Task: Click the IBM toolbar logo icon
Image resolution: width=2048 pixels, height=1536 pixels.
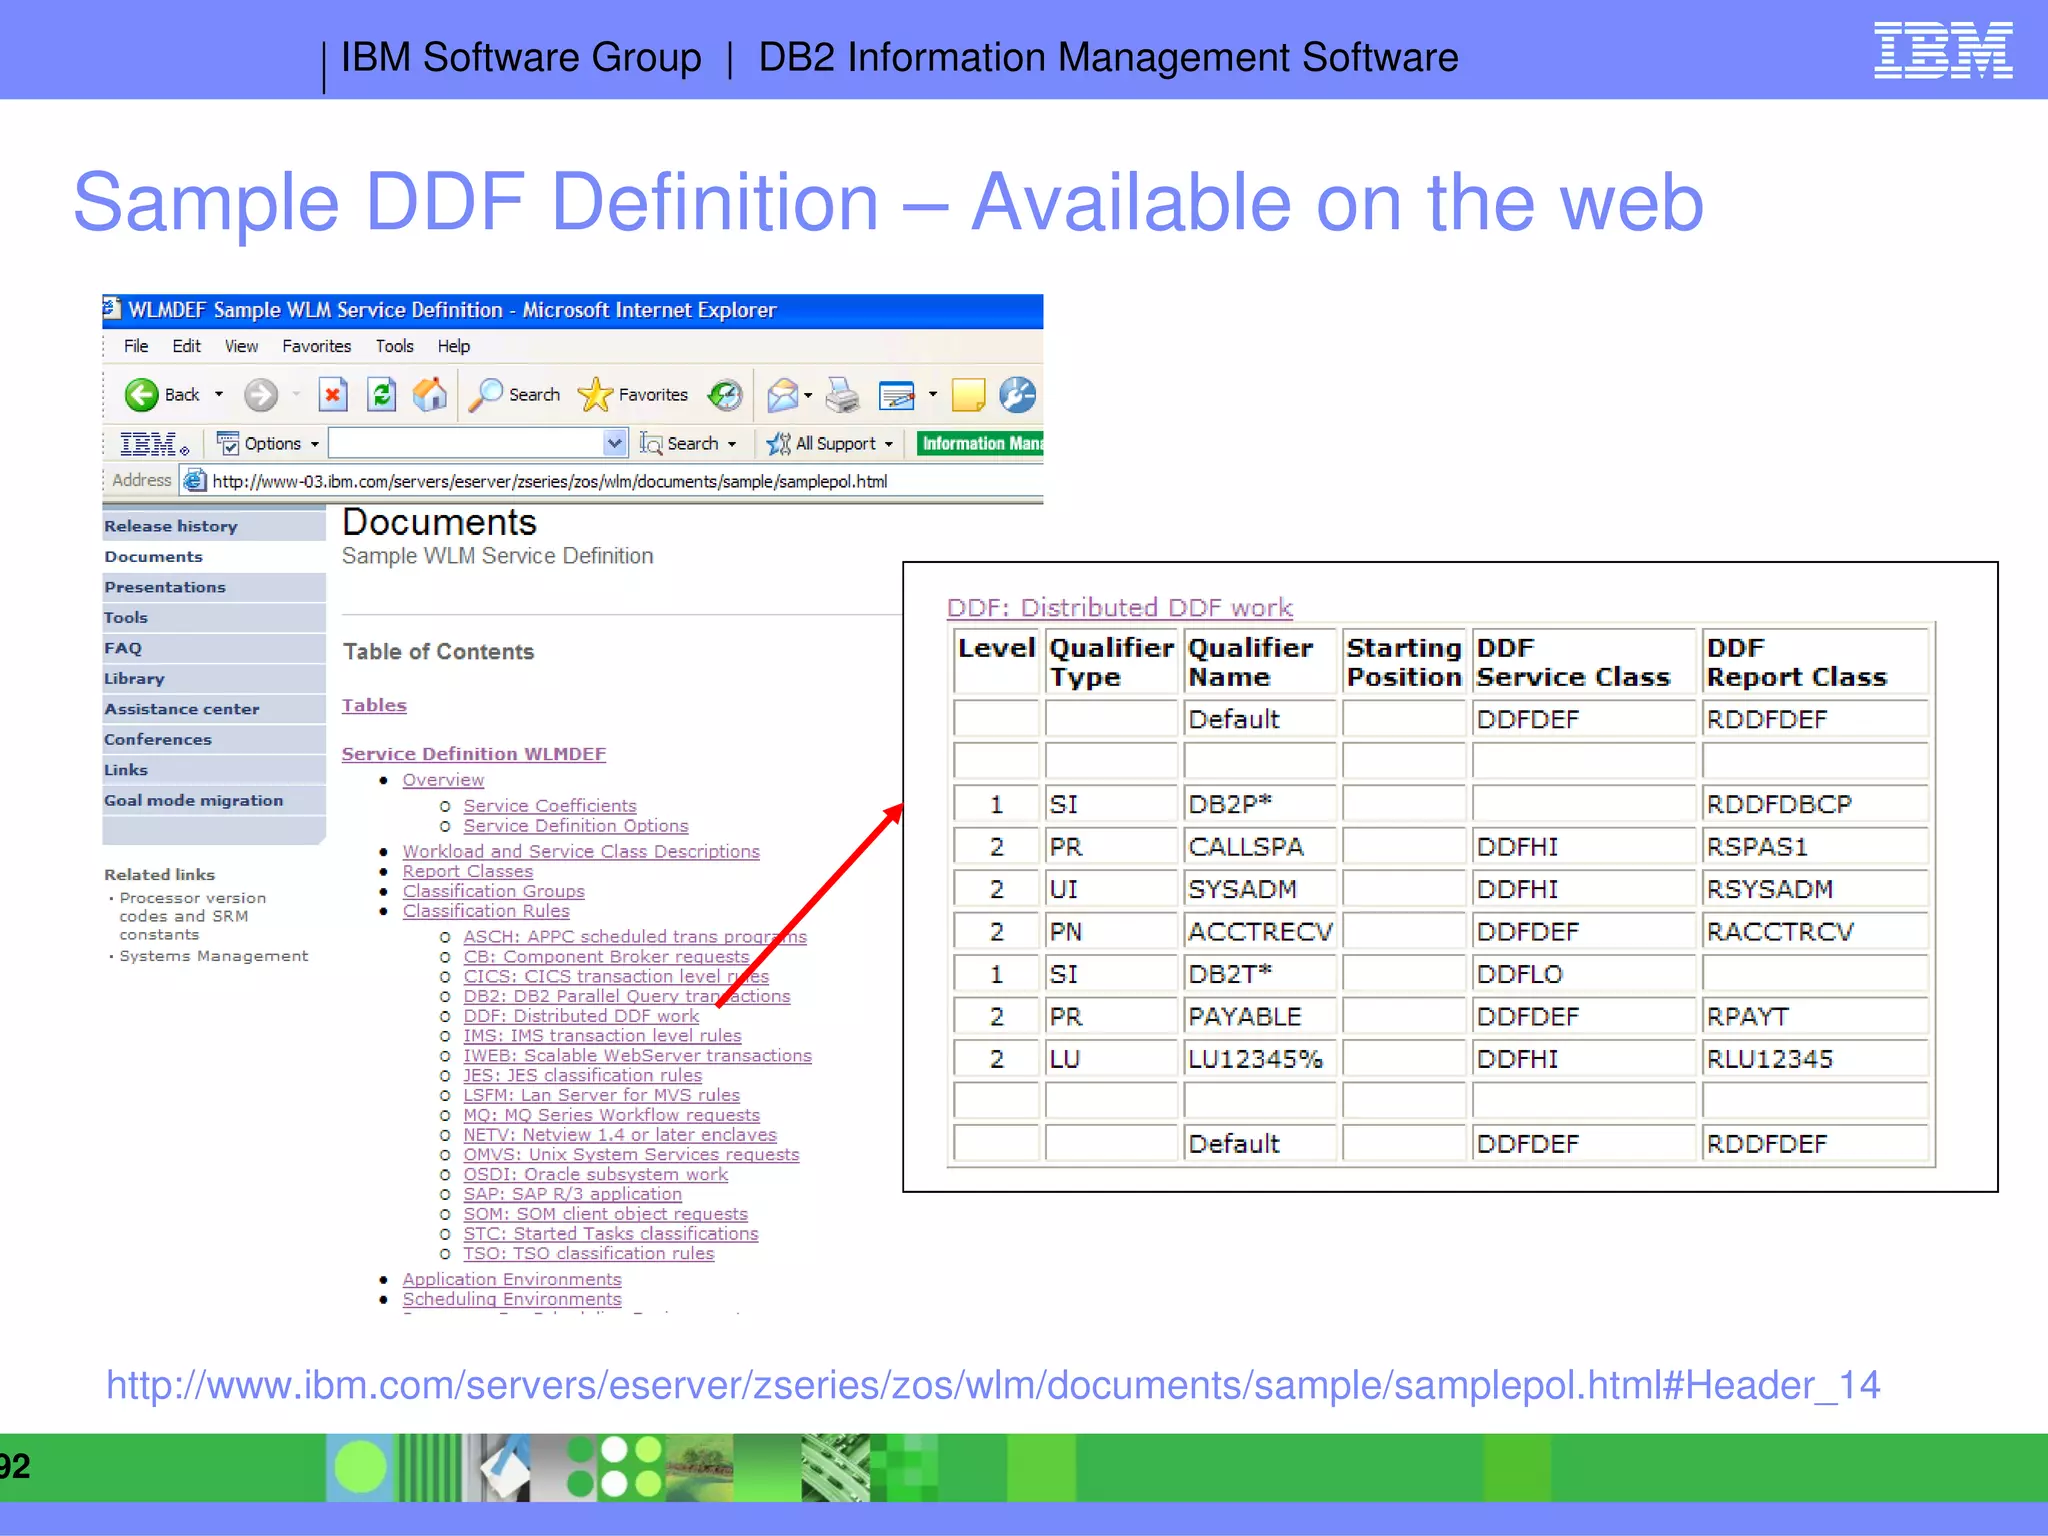Action: tap(153, 444)
